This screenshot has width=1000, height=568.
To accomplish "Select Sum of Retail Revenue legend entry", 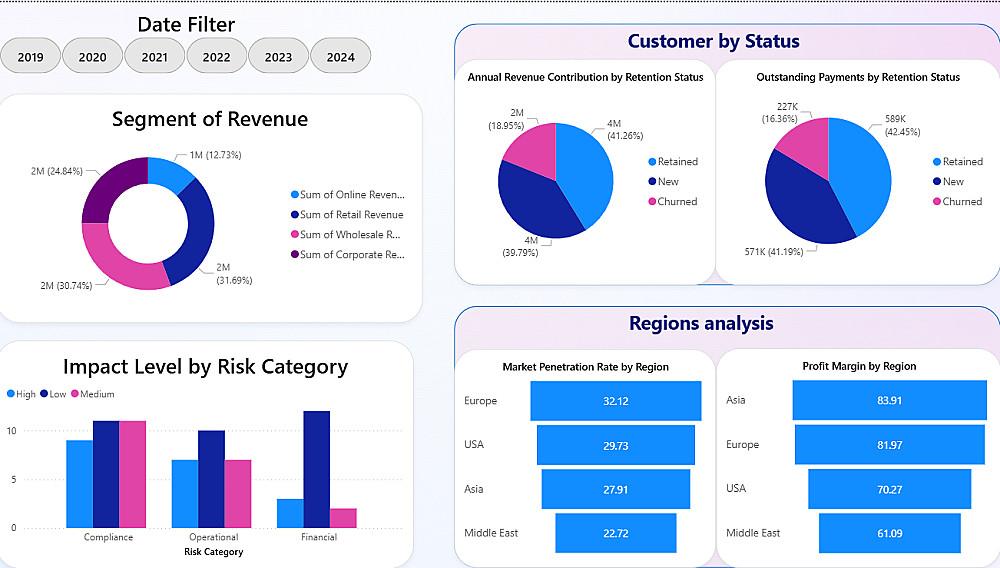I will click(x=348, y=214).
